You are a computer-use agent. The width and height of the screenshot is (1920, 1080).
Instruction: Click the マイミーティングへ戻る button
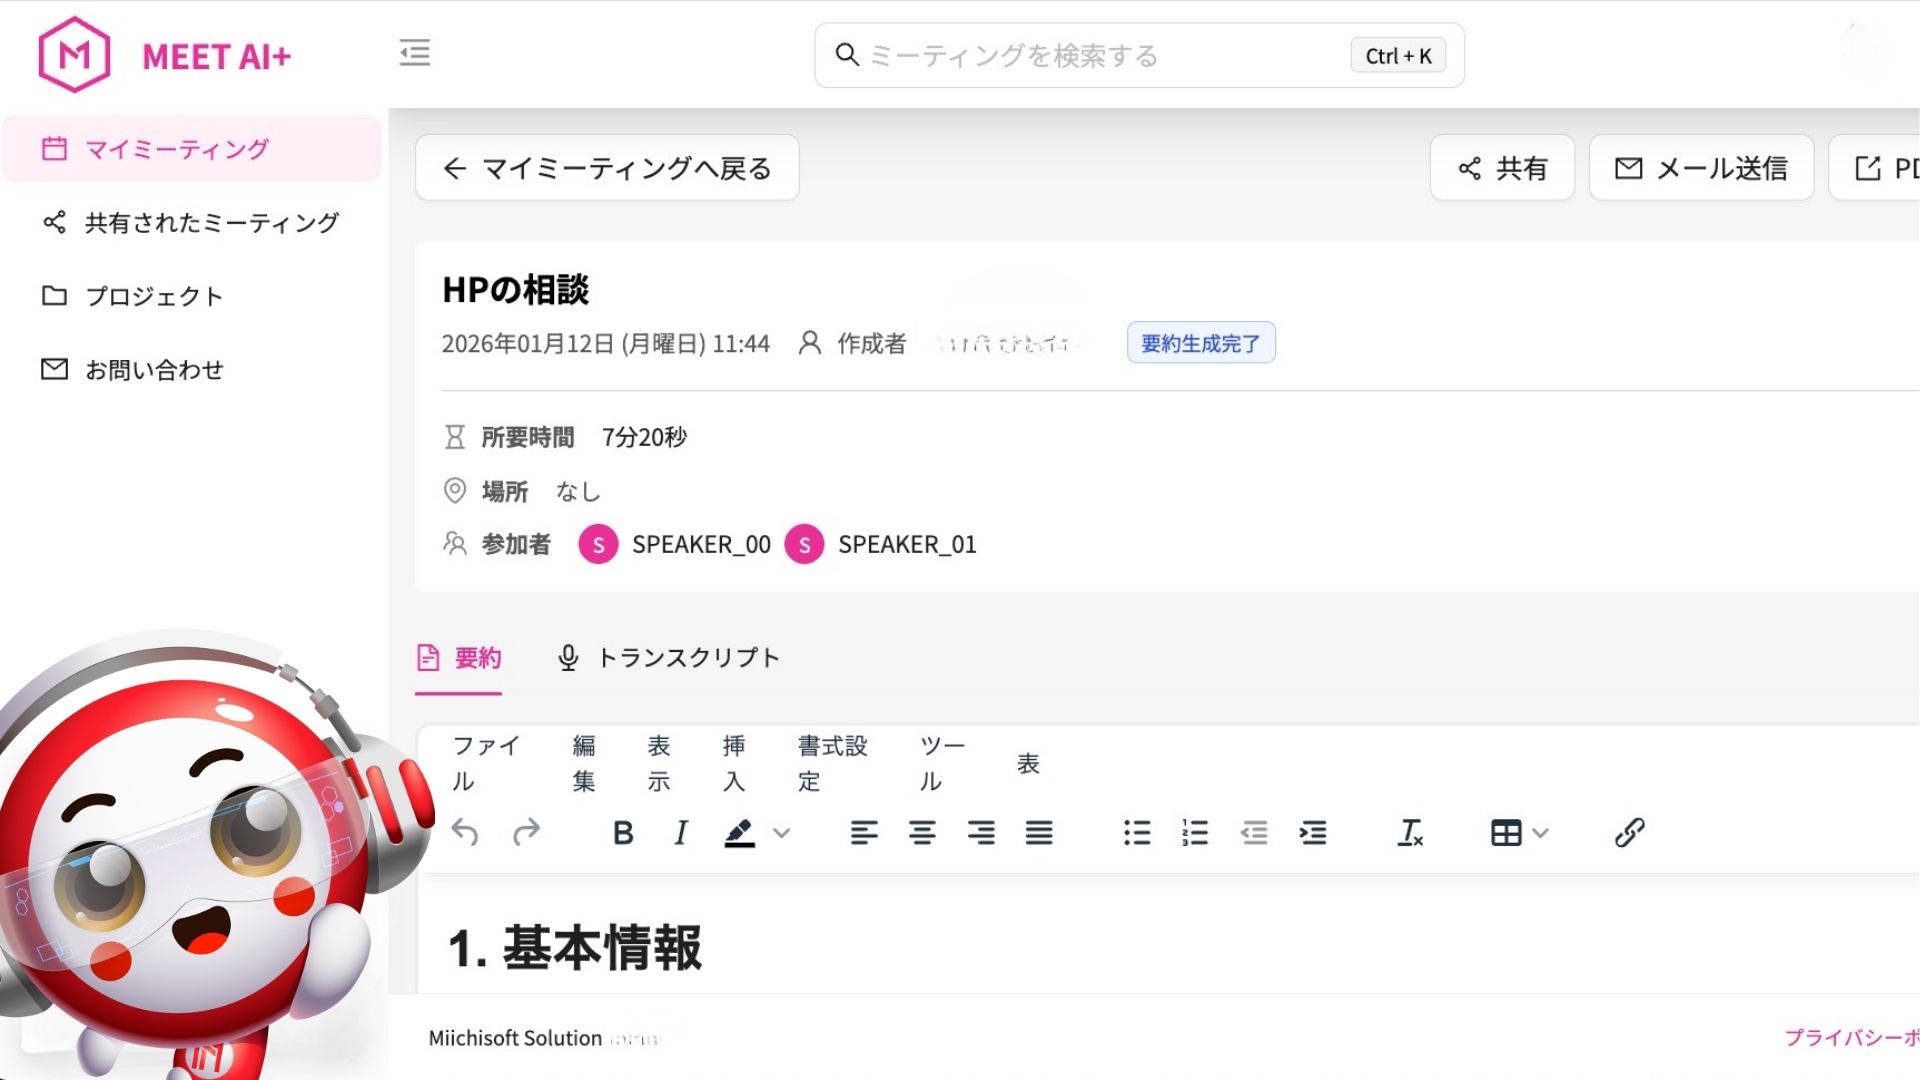point(607,168)
